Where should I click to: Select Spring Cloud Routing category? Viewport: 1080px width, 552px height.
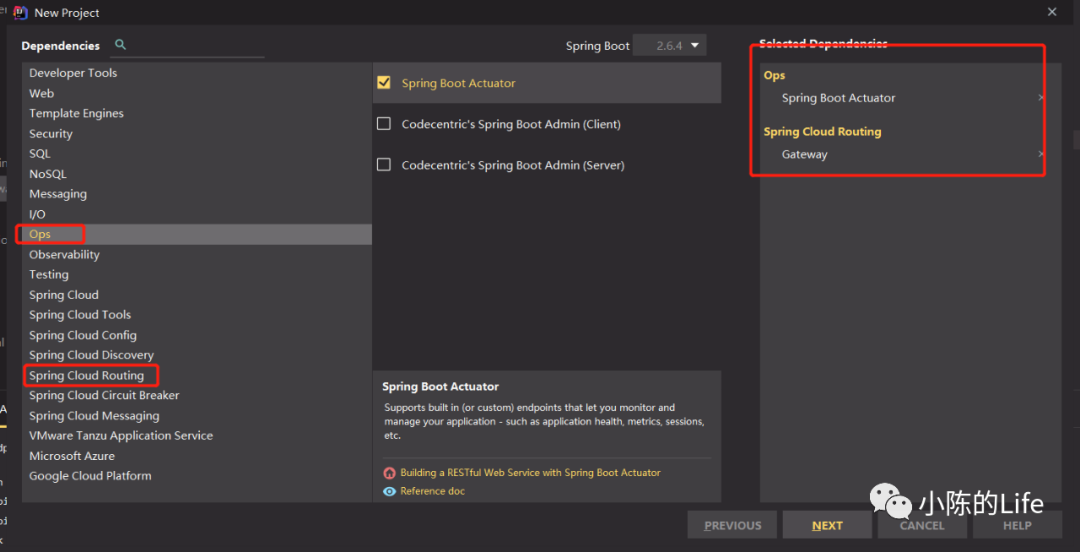87,376
